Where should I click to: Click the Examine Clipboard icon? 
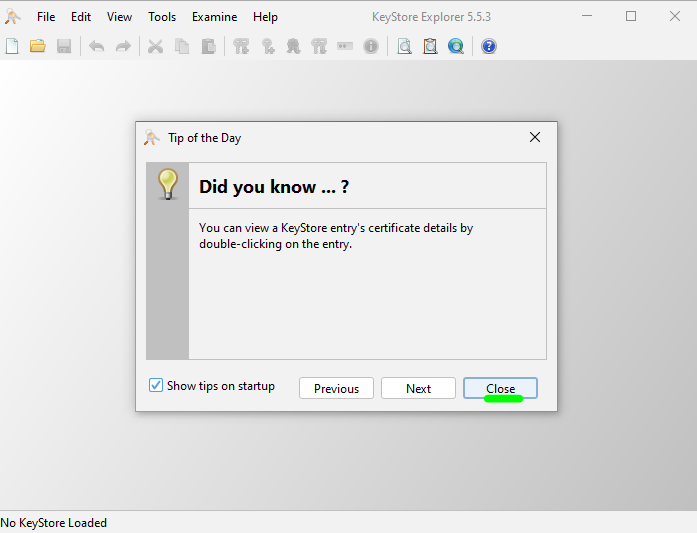click(x=430, y=46)
